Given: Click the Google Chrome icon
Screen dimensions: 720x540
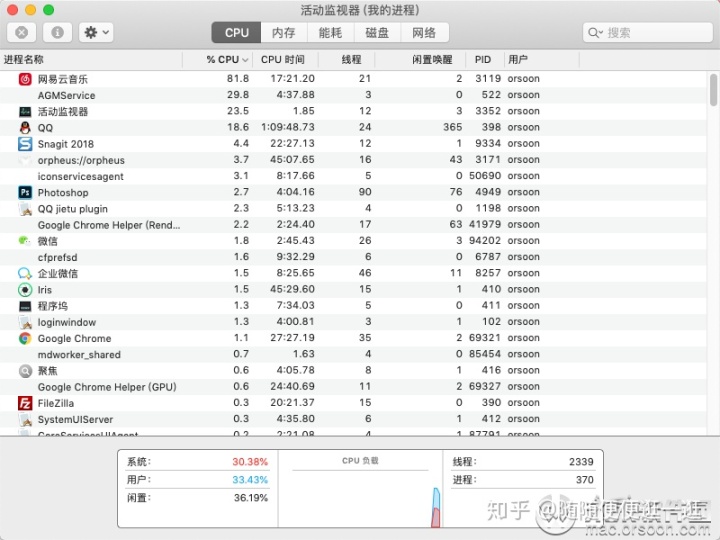Looking at the screenshot, I should pos(25,338).
